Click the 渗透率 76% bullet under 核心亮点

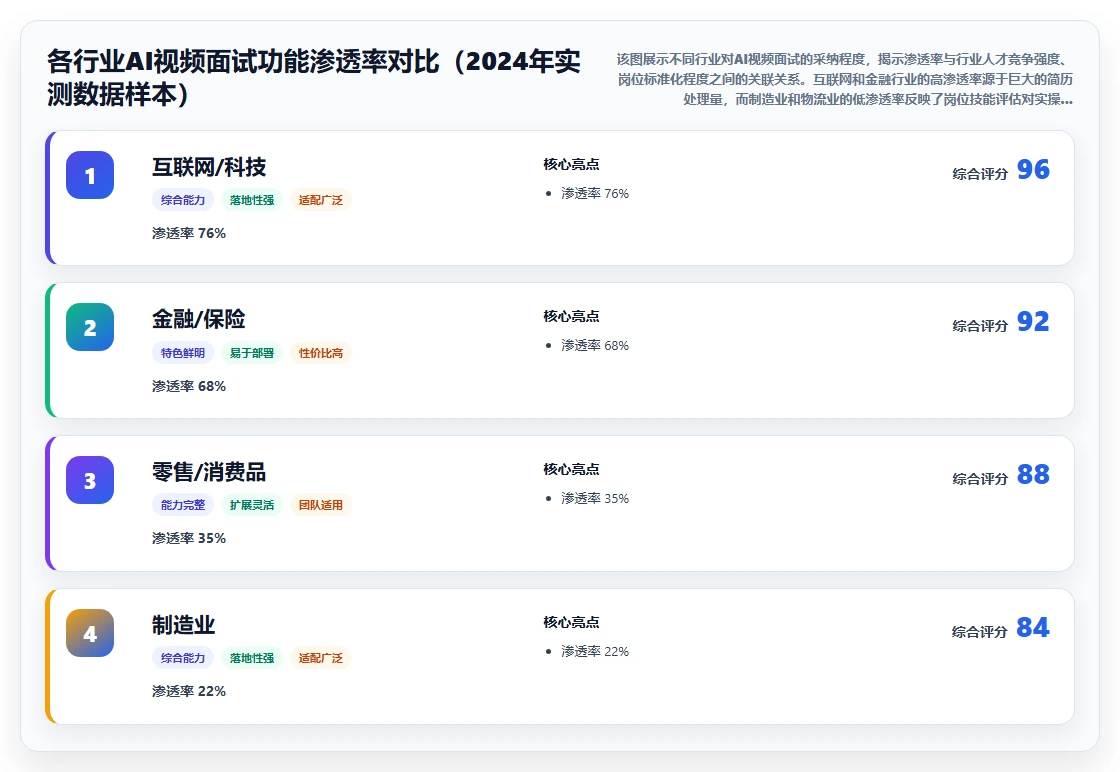pos(594,194)
